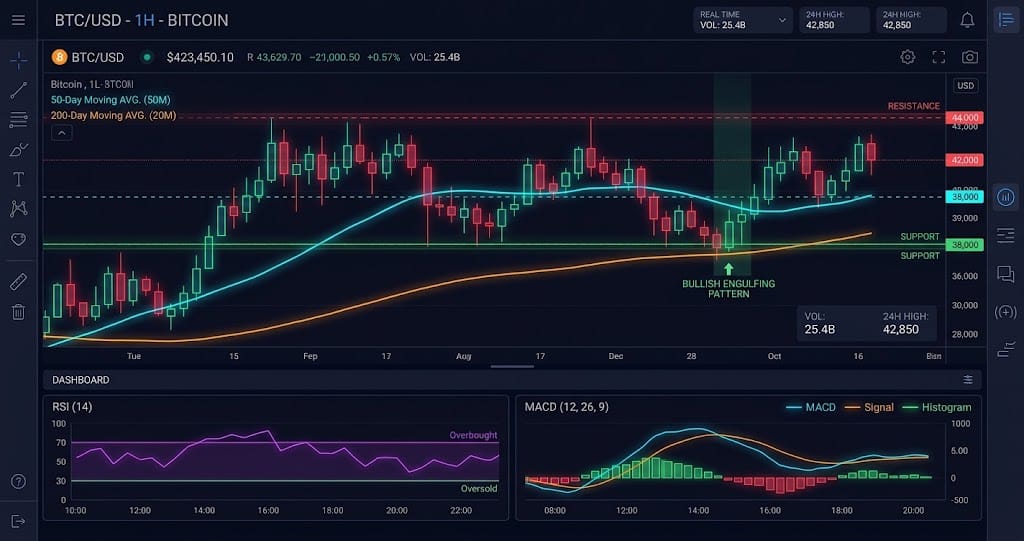
Task: Open the chart indicators sidebar icon
Action: click(1006, 197)
